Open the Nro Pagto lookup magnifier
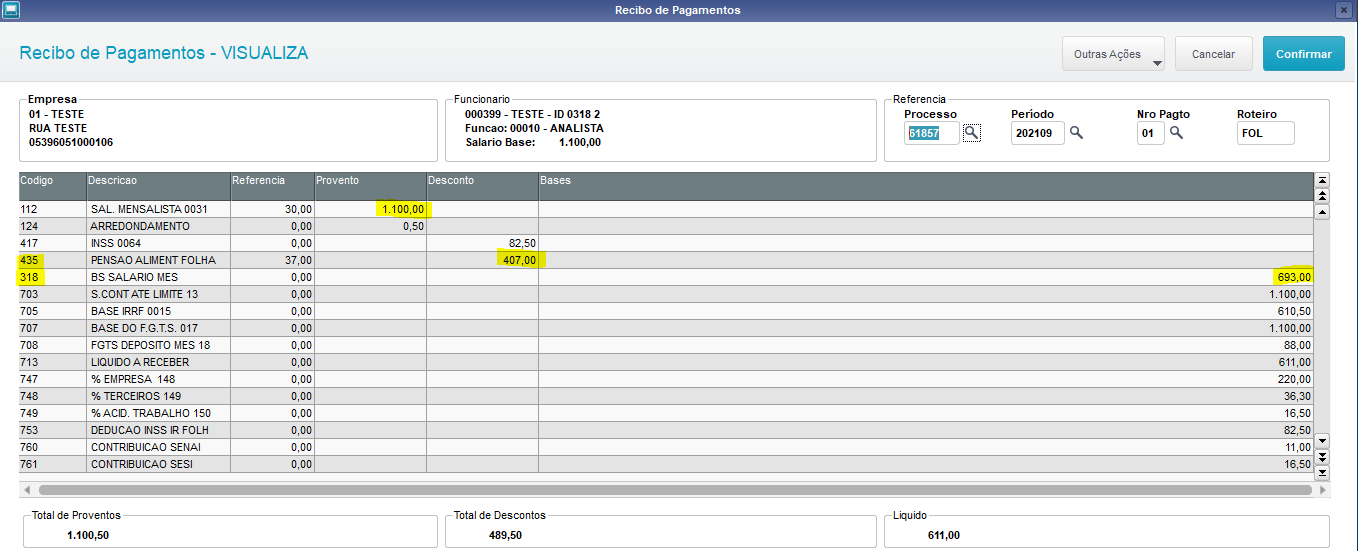This screenshot has height=551, width=1359. [x=1177, y=133]
